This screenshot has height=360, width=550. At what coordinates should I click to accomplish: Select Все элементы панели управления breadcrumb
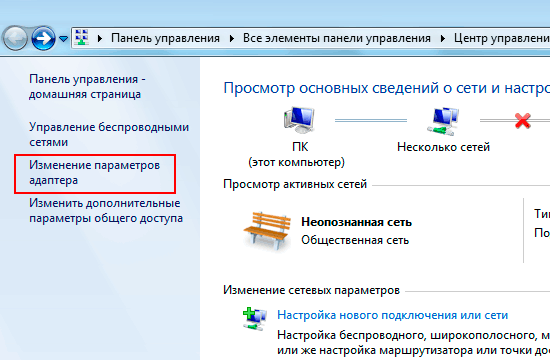337,38
